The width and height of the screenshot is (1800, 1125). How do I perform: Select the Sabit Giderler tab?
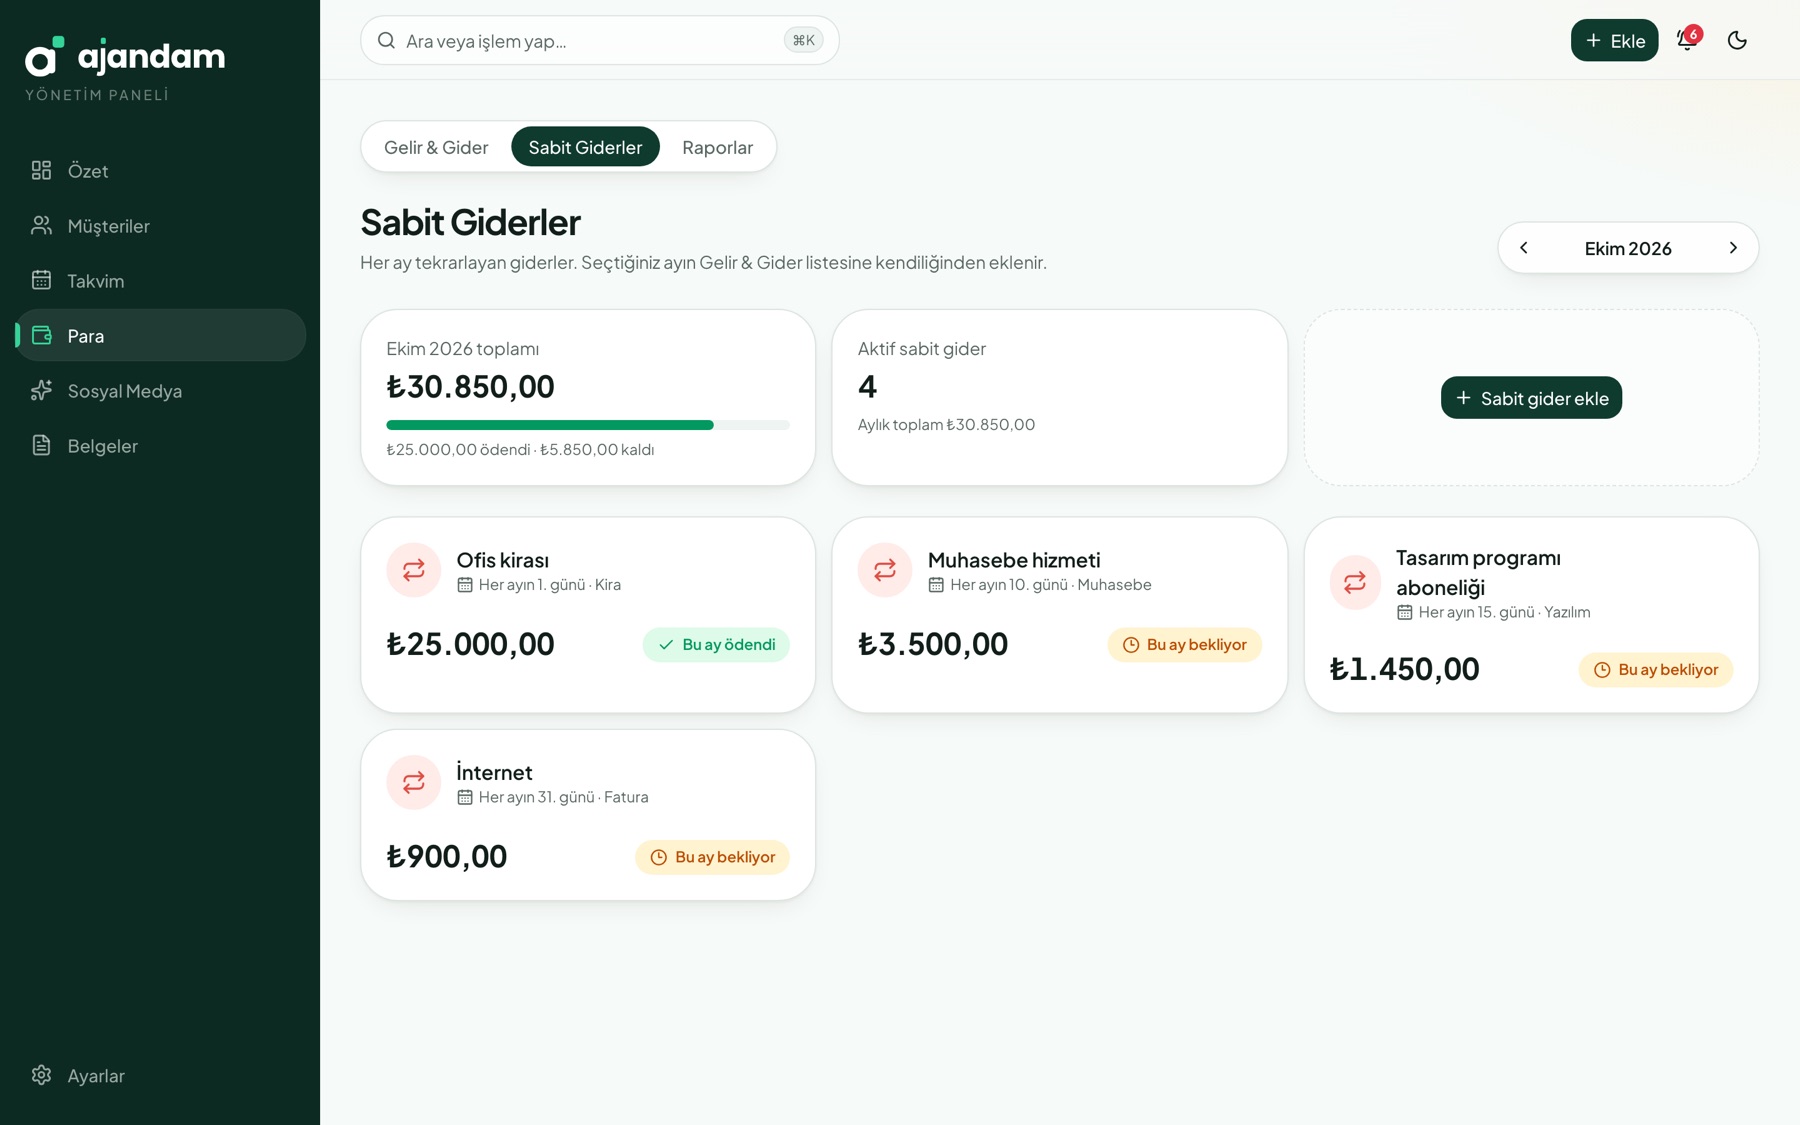[x=585, y=147]
